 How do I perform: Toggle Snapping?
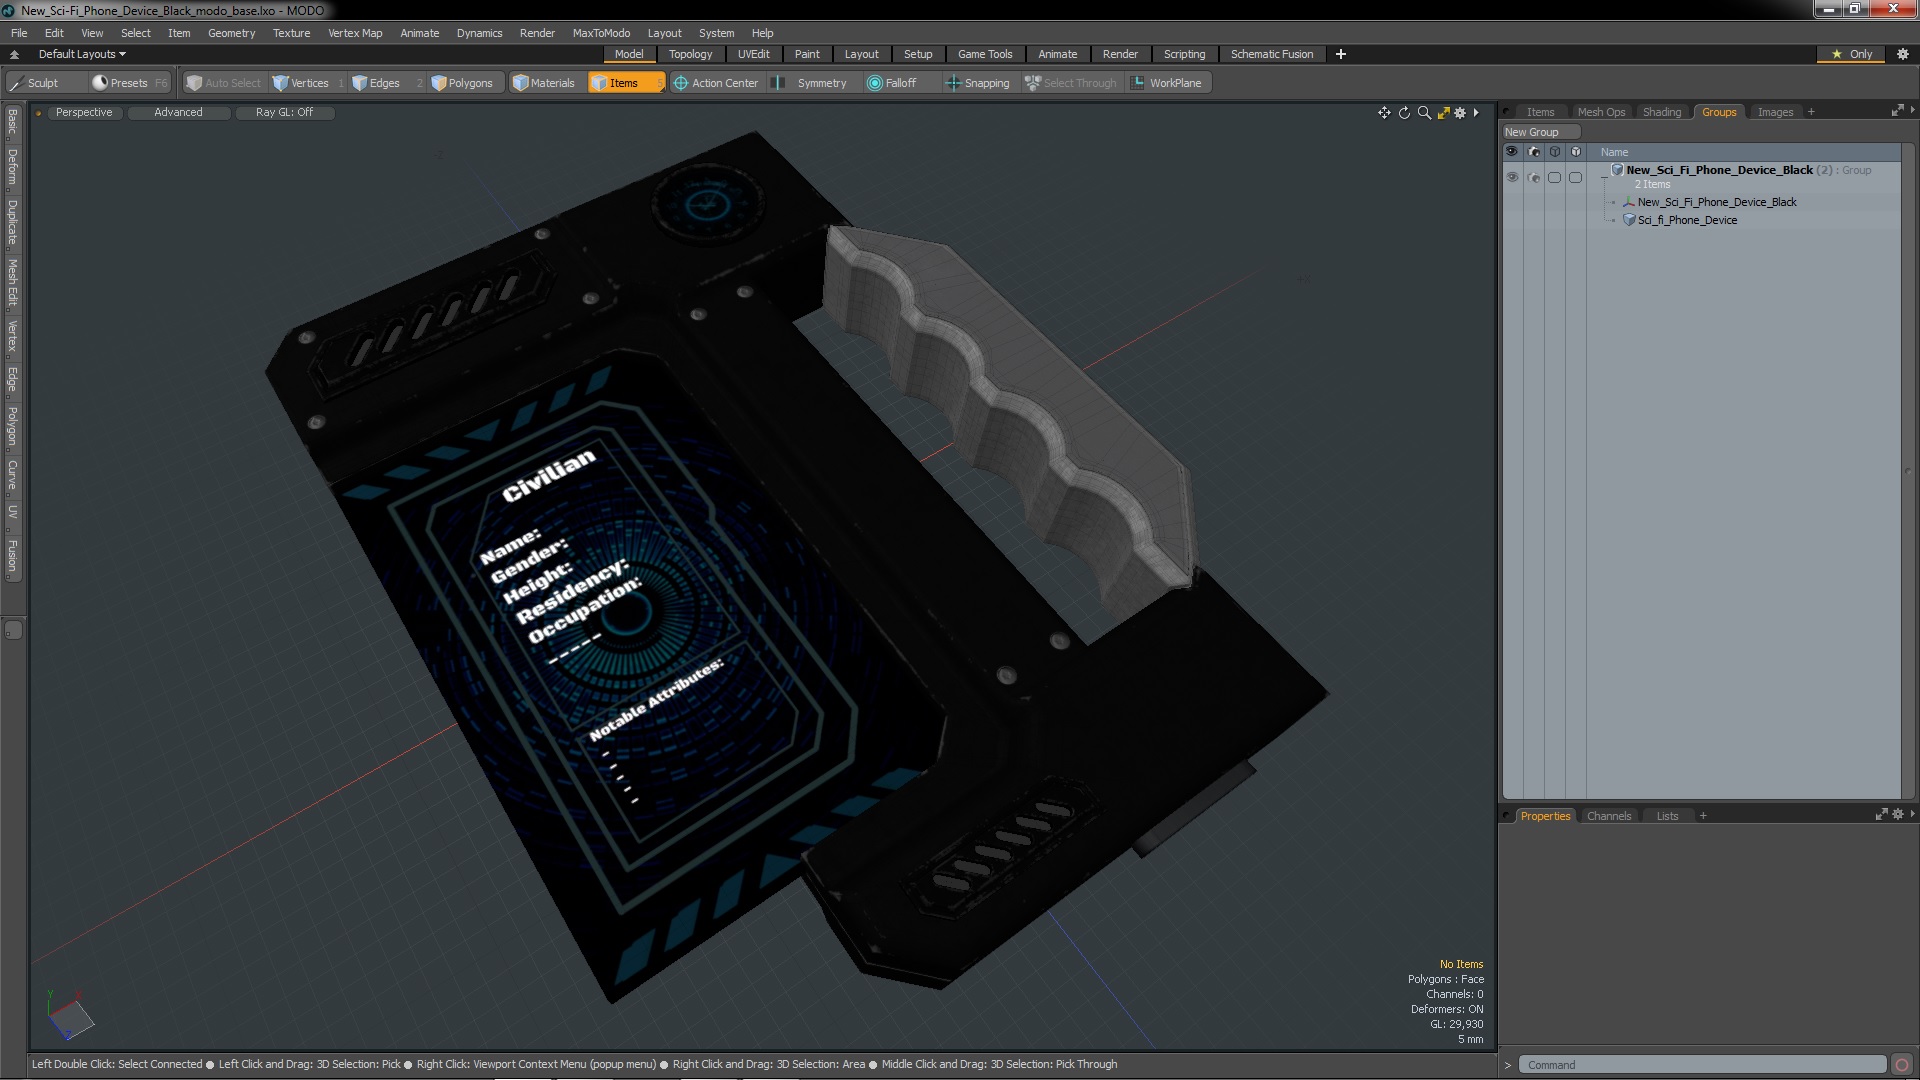977,83
